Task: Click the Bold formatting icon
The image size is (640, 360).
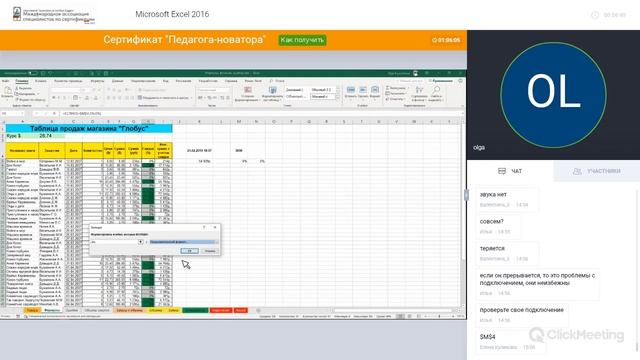Action: click(x=53, y=98)
